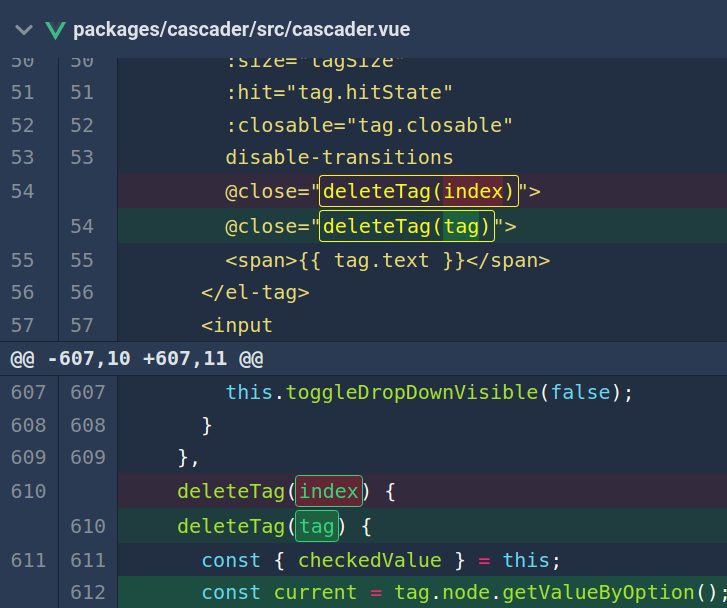Screen dimensions: 727x608
Task: Open packages/cascader/src/cascader.vue file path
Action: [x=242, y=30]
